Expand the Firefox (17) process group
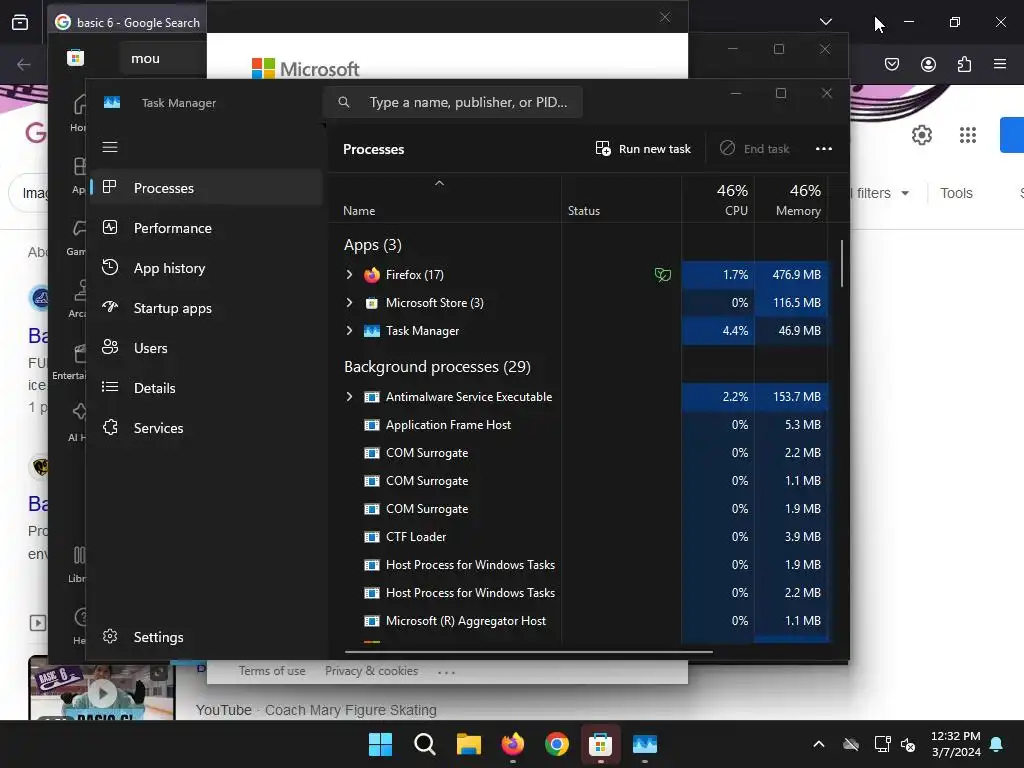The height and width of the screenshot is (768, 1024). point(349,274)
